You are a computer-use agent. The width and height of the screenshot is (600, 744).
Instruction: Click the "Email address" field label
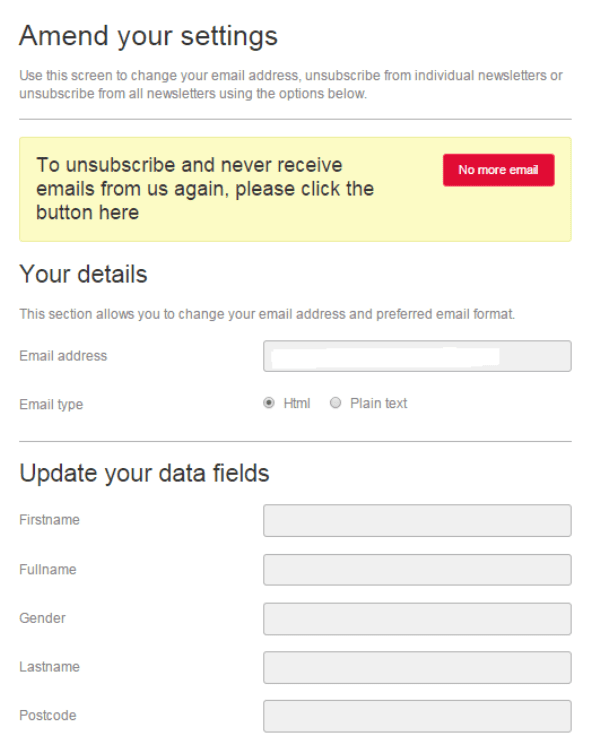tap(63, 356)
